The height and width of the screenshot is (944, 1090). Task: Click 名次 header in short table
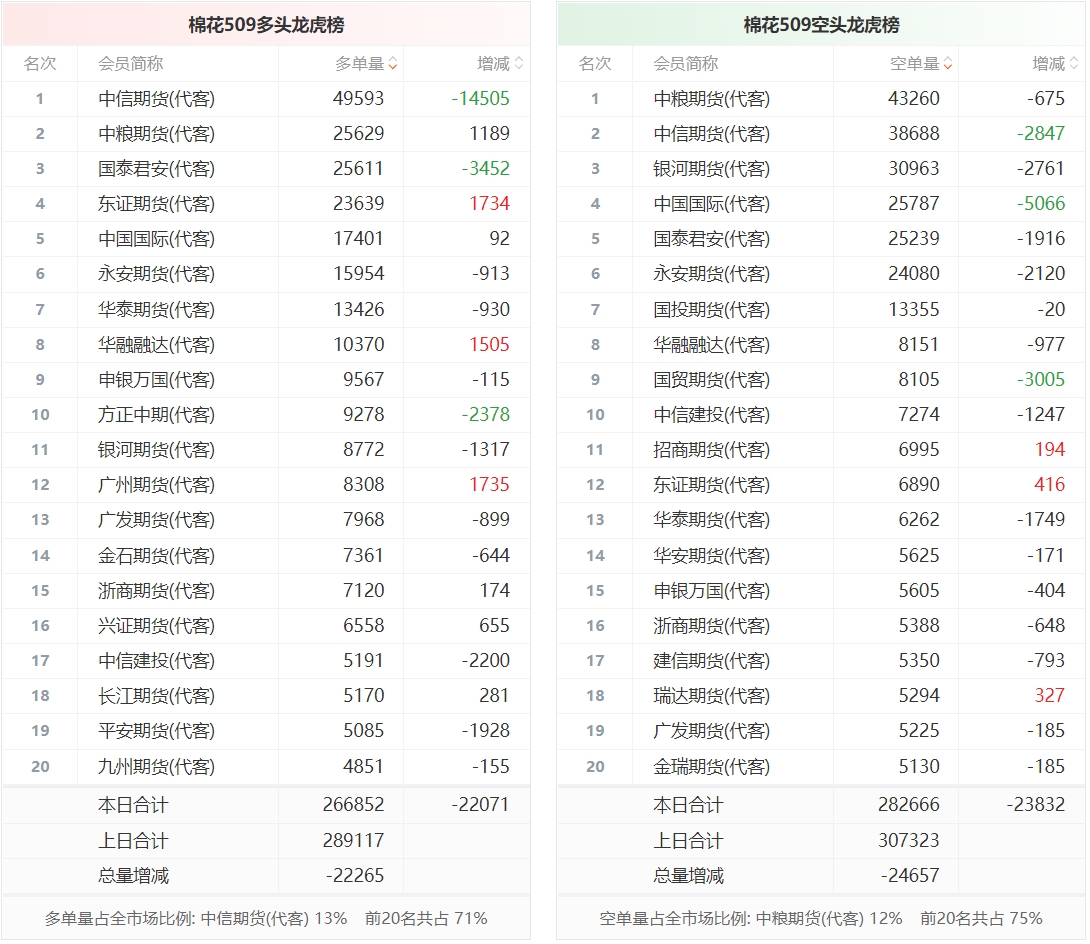pos(595,64)
